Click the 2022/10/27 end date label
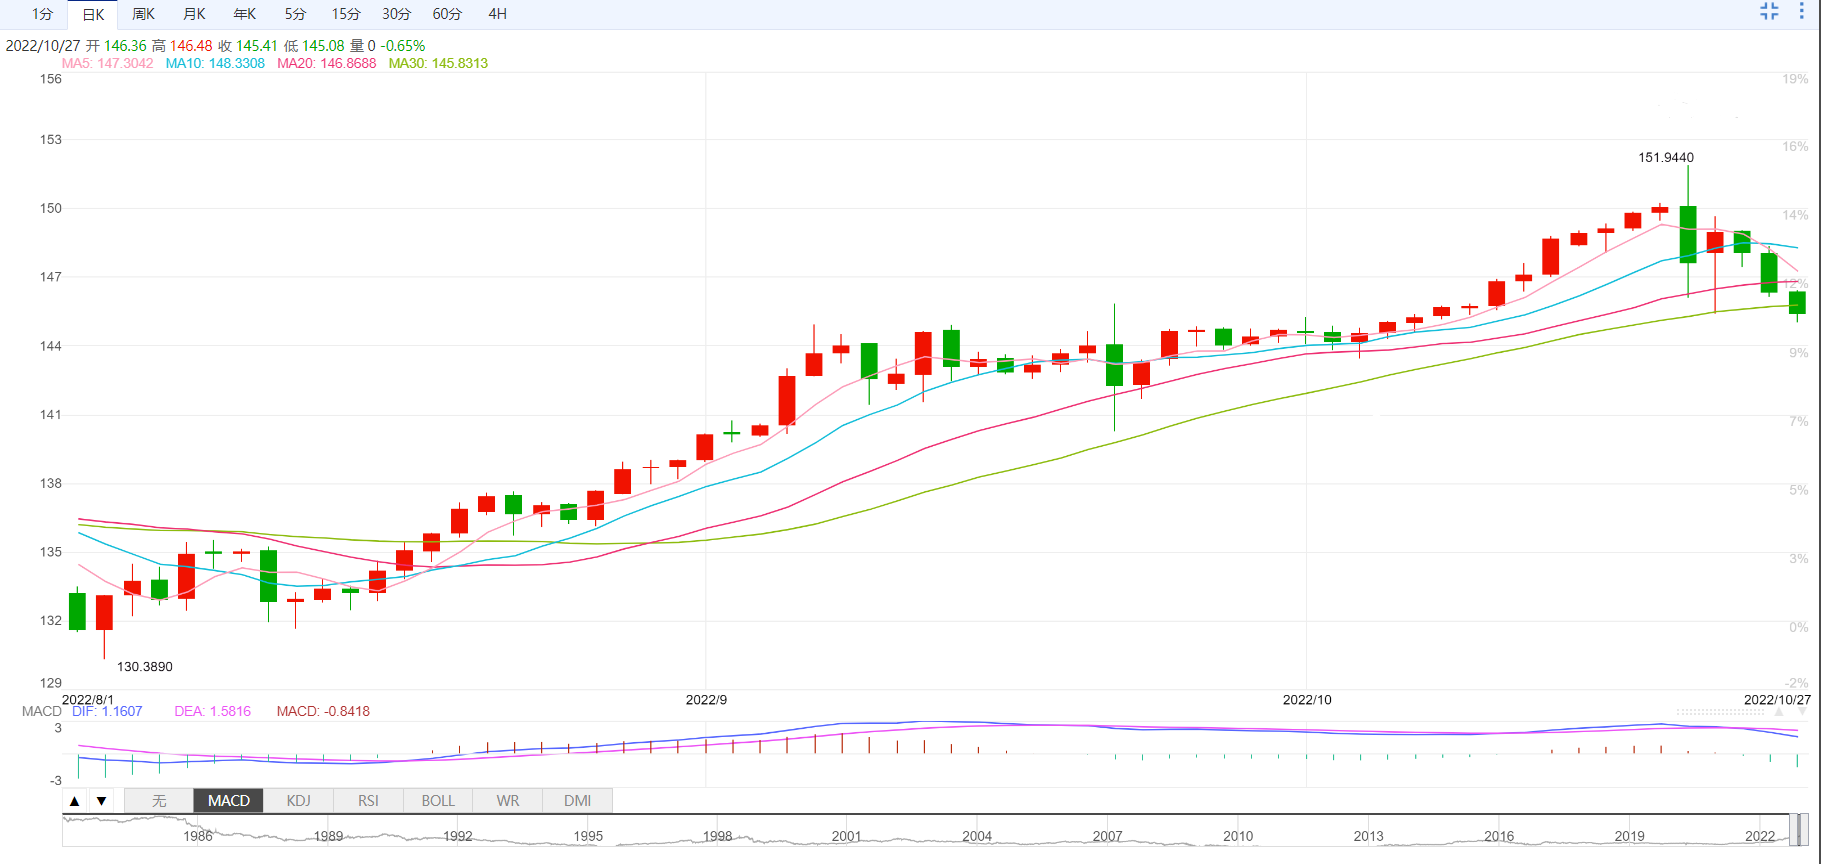 coord(1777,699)
